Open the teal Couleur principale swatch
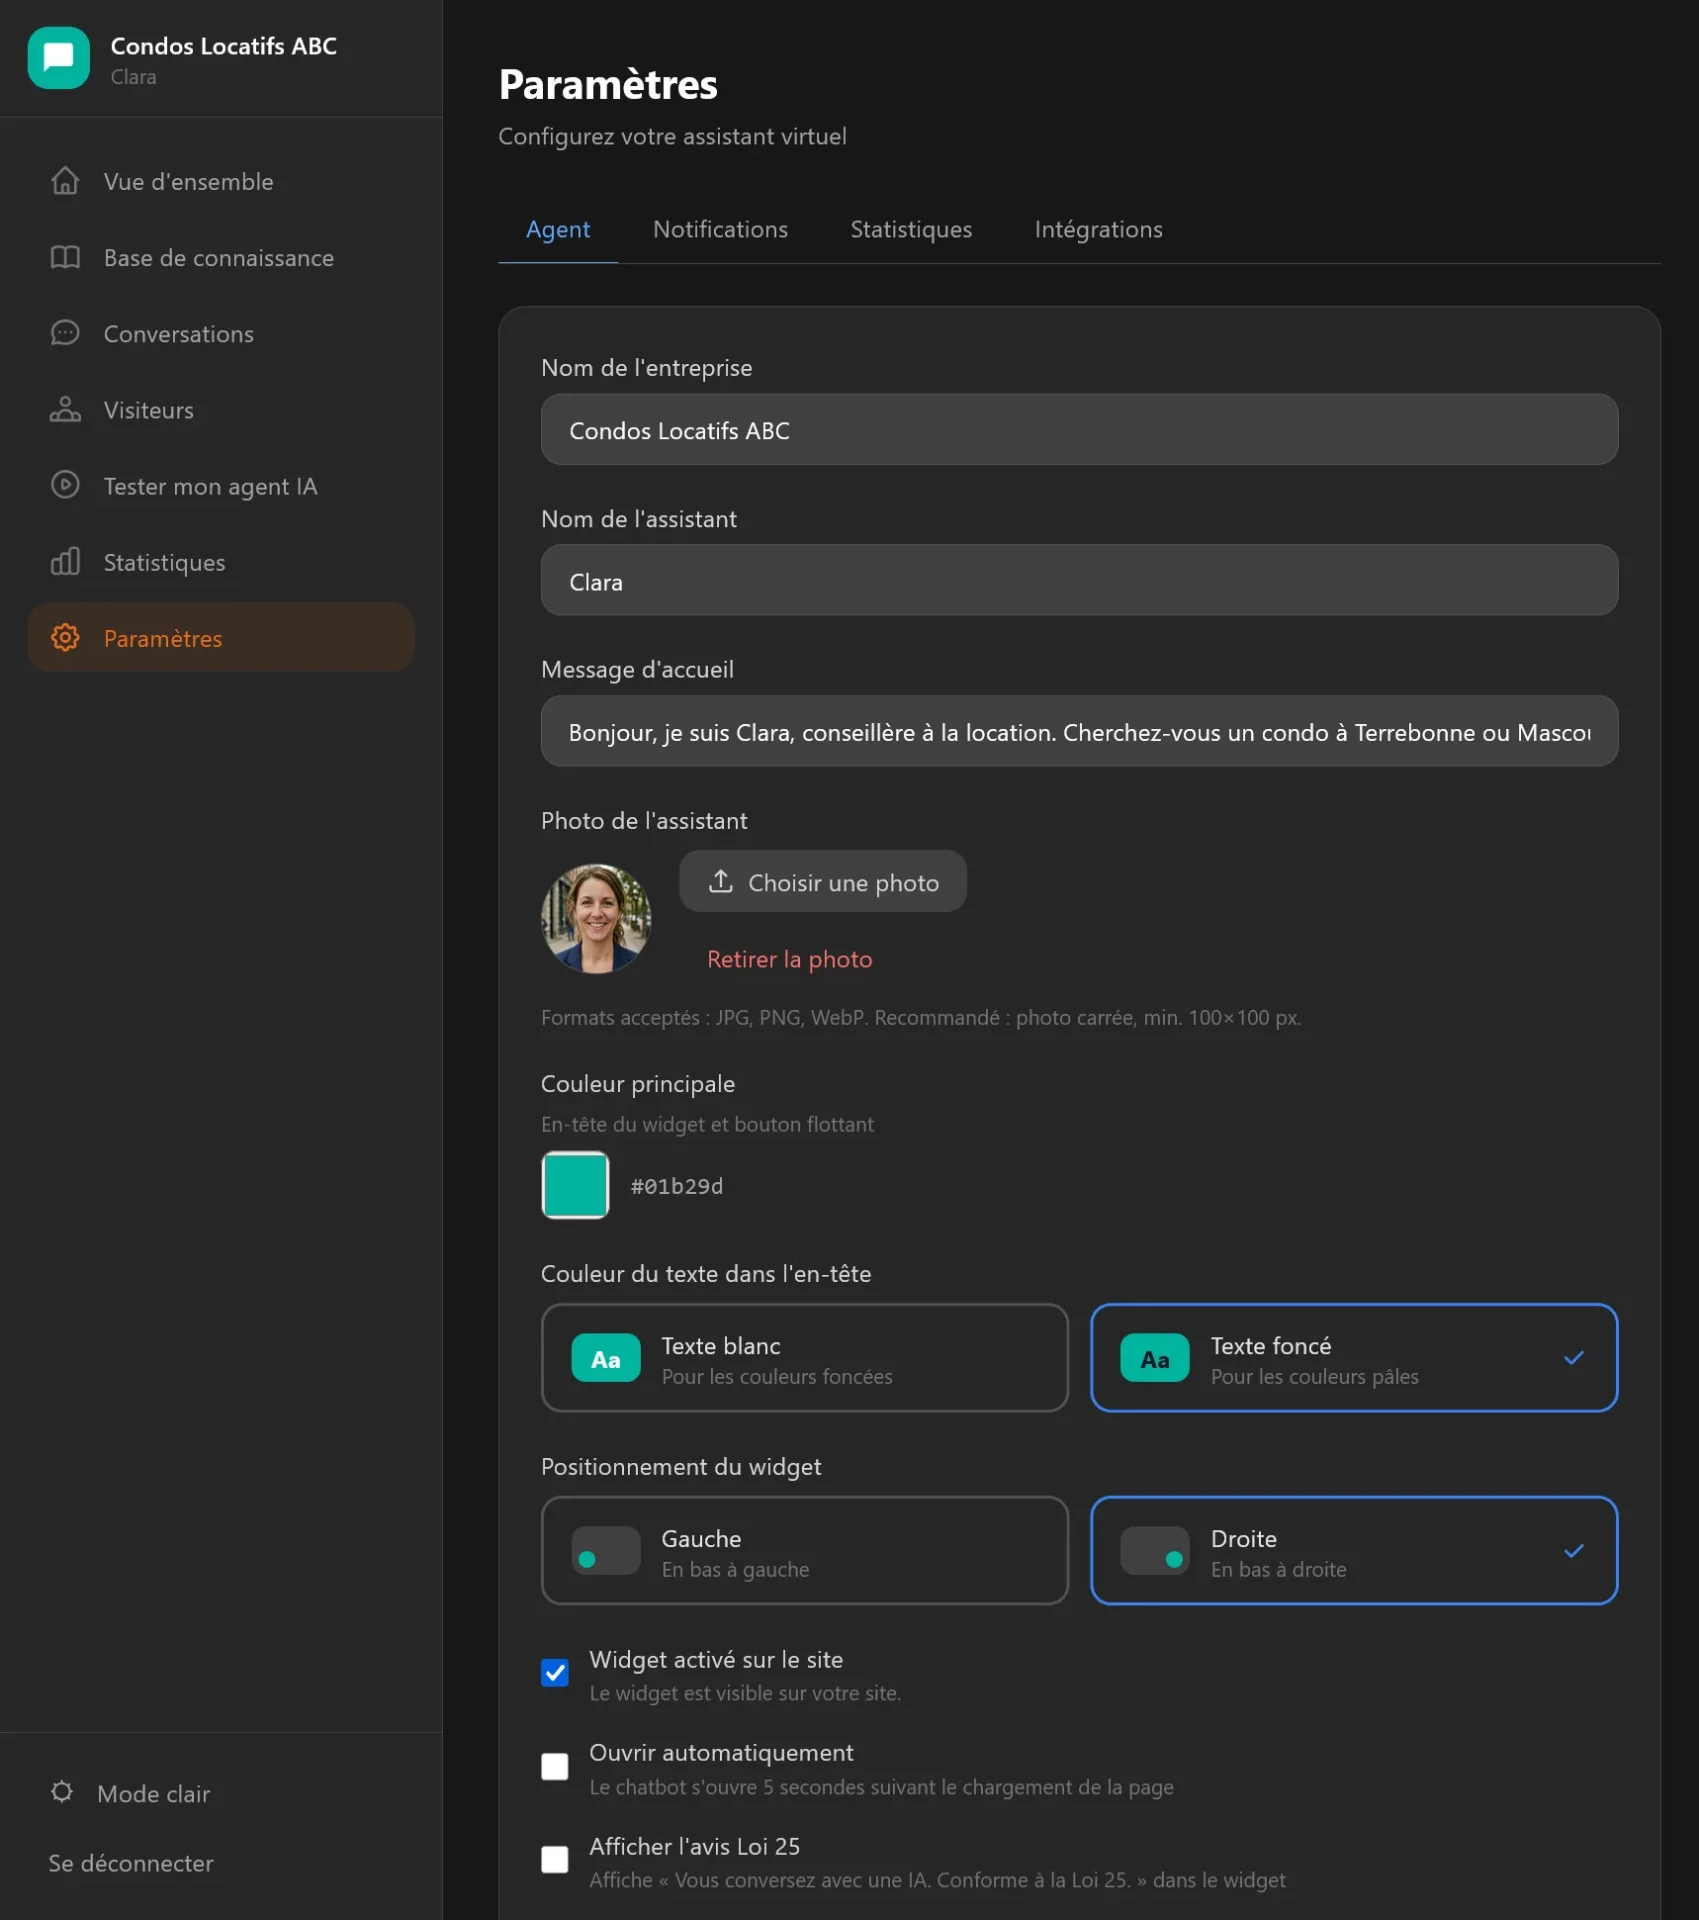 575,1185
